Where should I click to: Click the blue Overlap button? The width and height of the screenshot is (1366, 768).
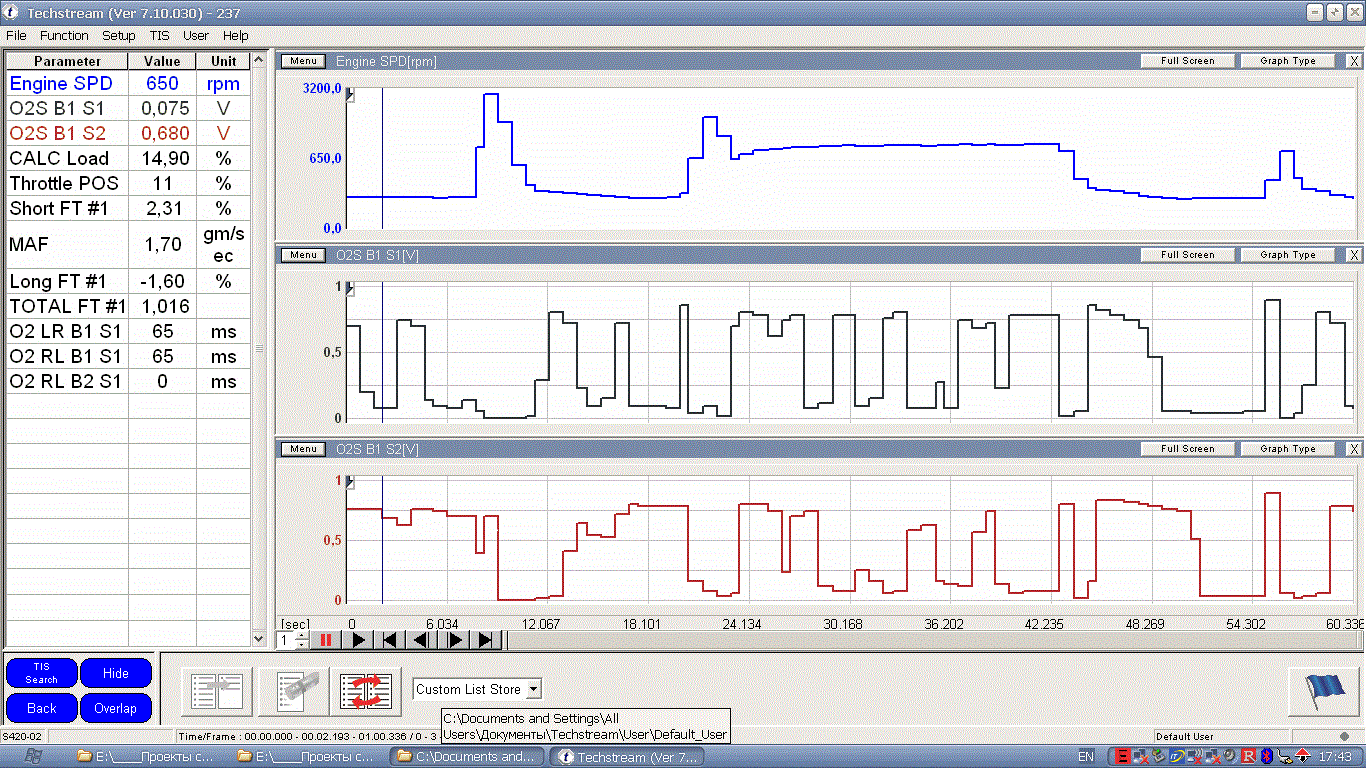coord(115,708)
